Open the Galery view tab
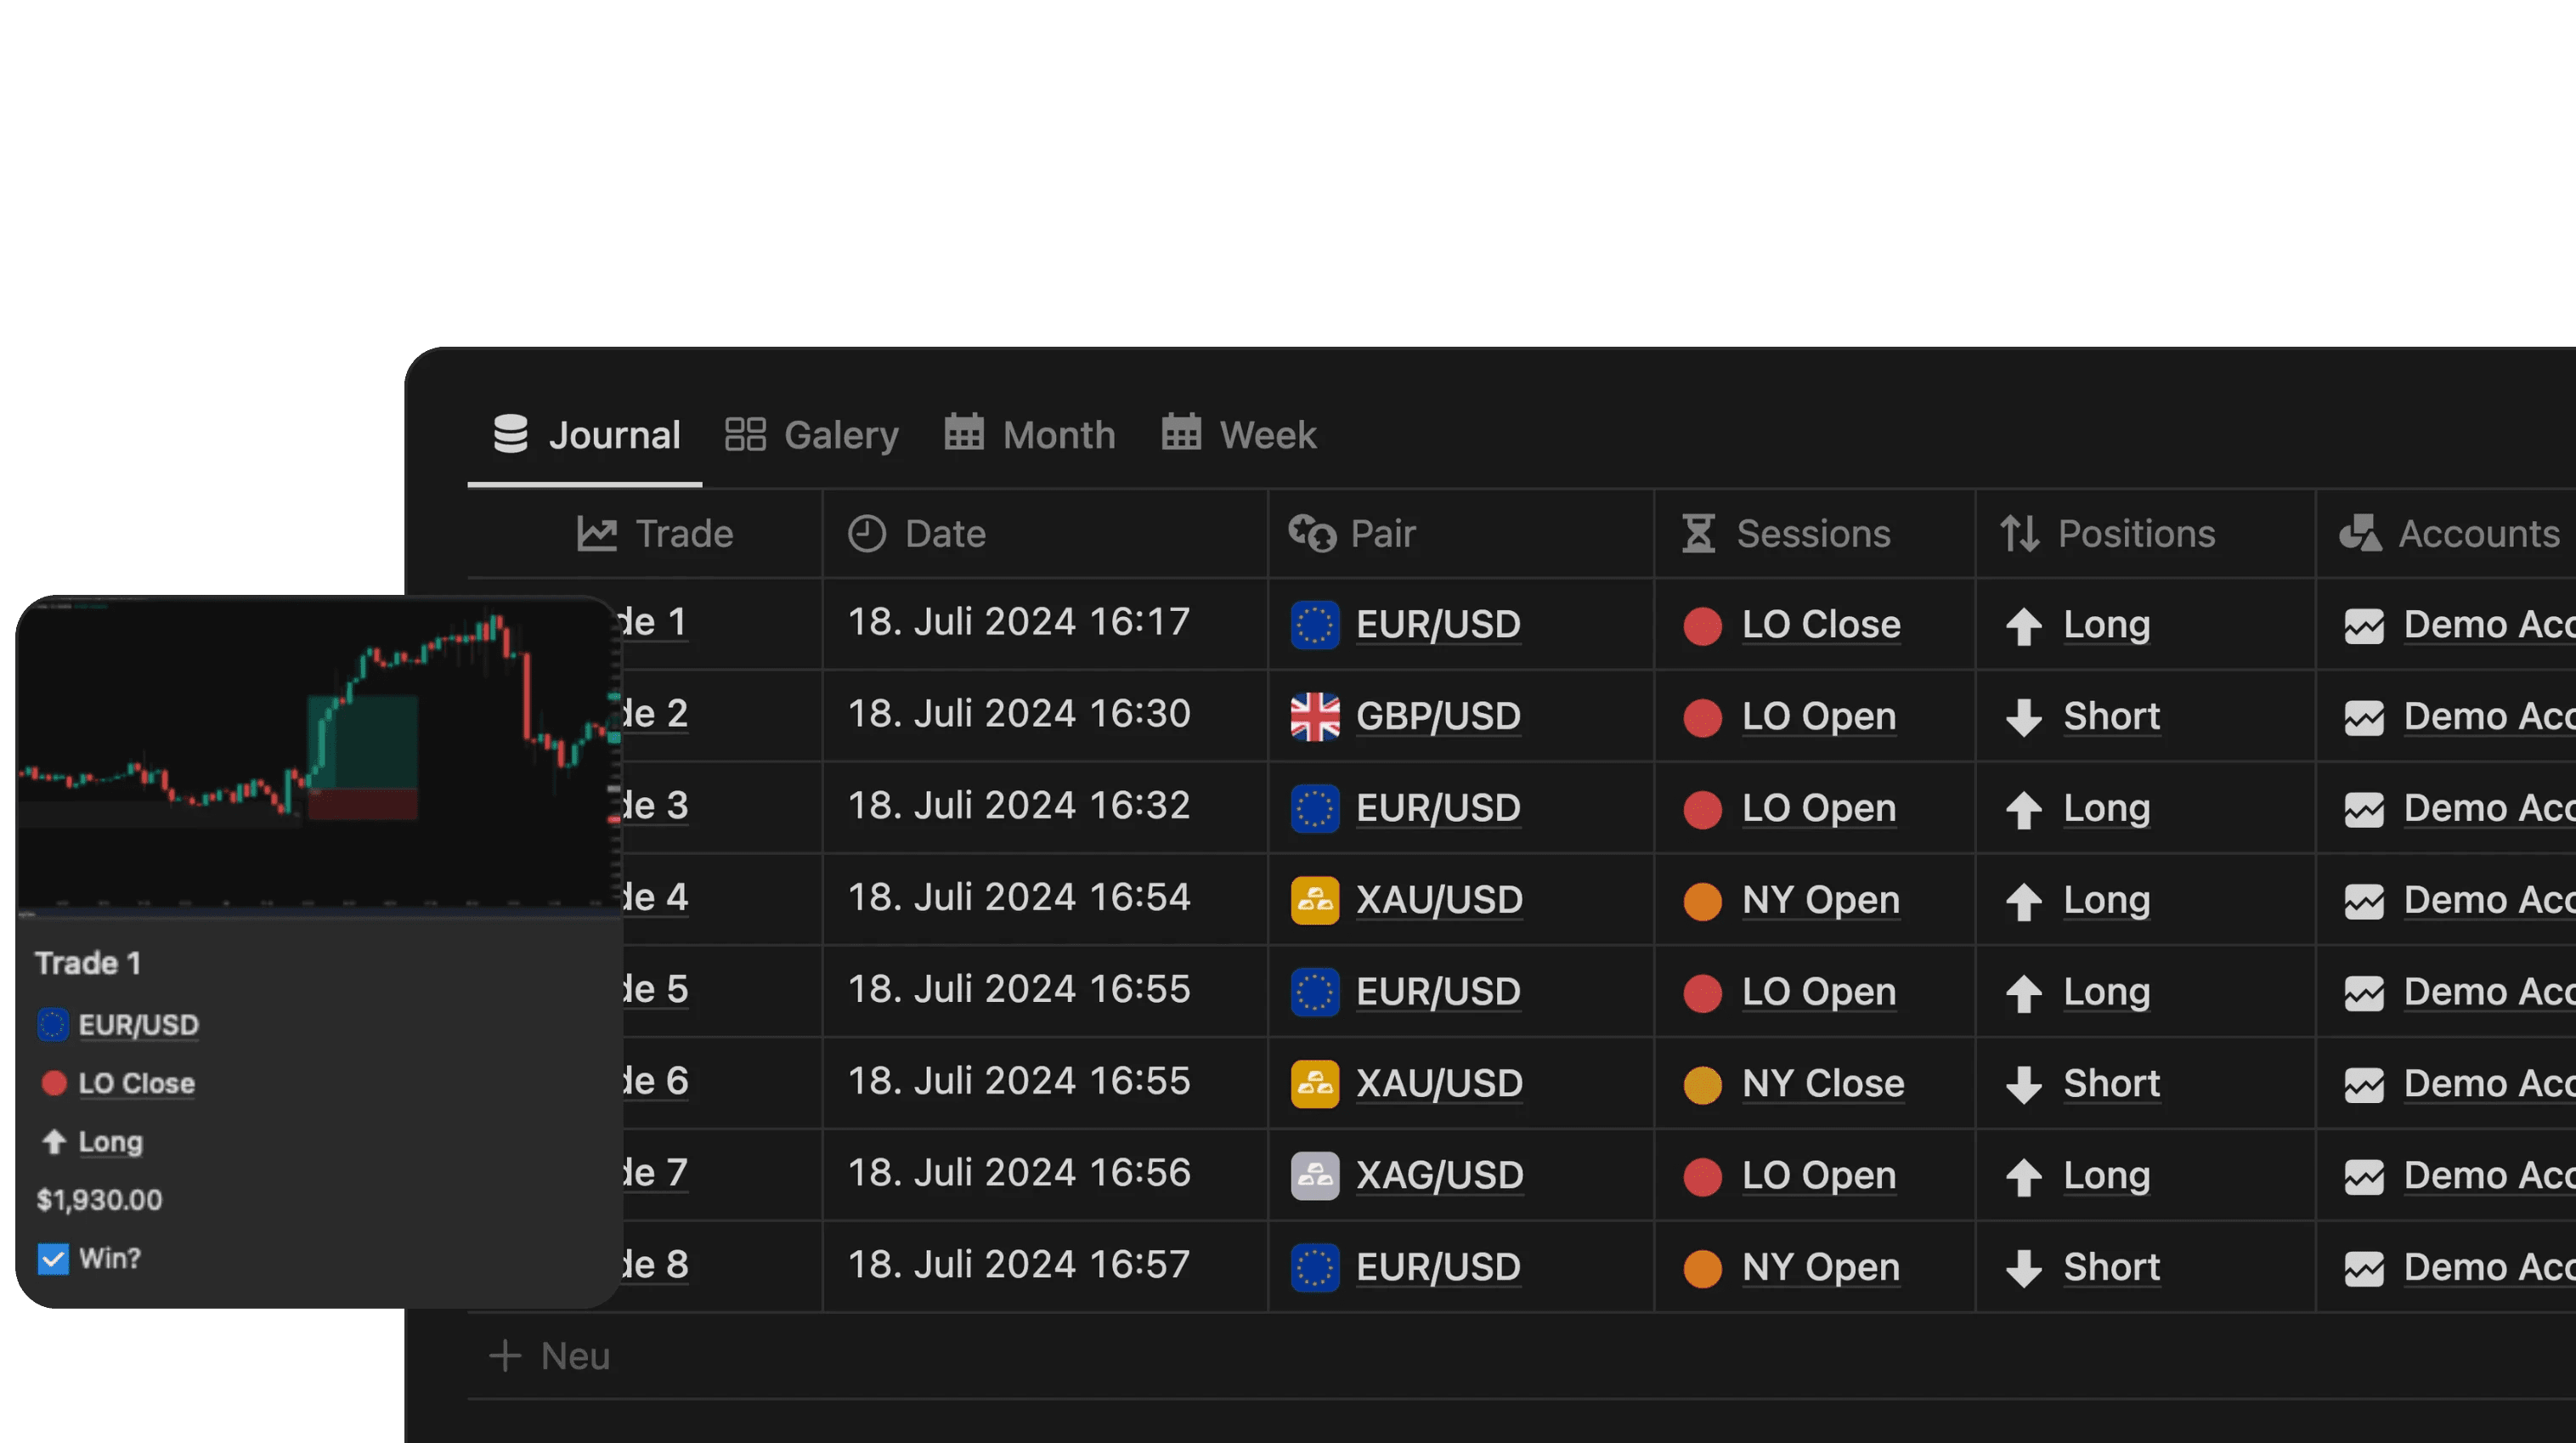The height and width of the screenshot is (1443, 2576). tap(812, 435)
